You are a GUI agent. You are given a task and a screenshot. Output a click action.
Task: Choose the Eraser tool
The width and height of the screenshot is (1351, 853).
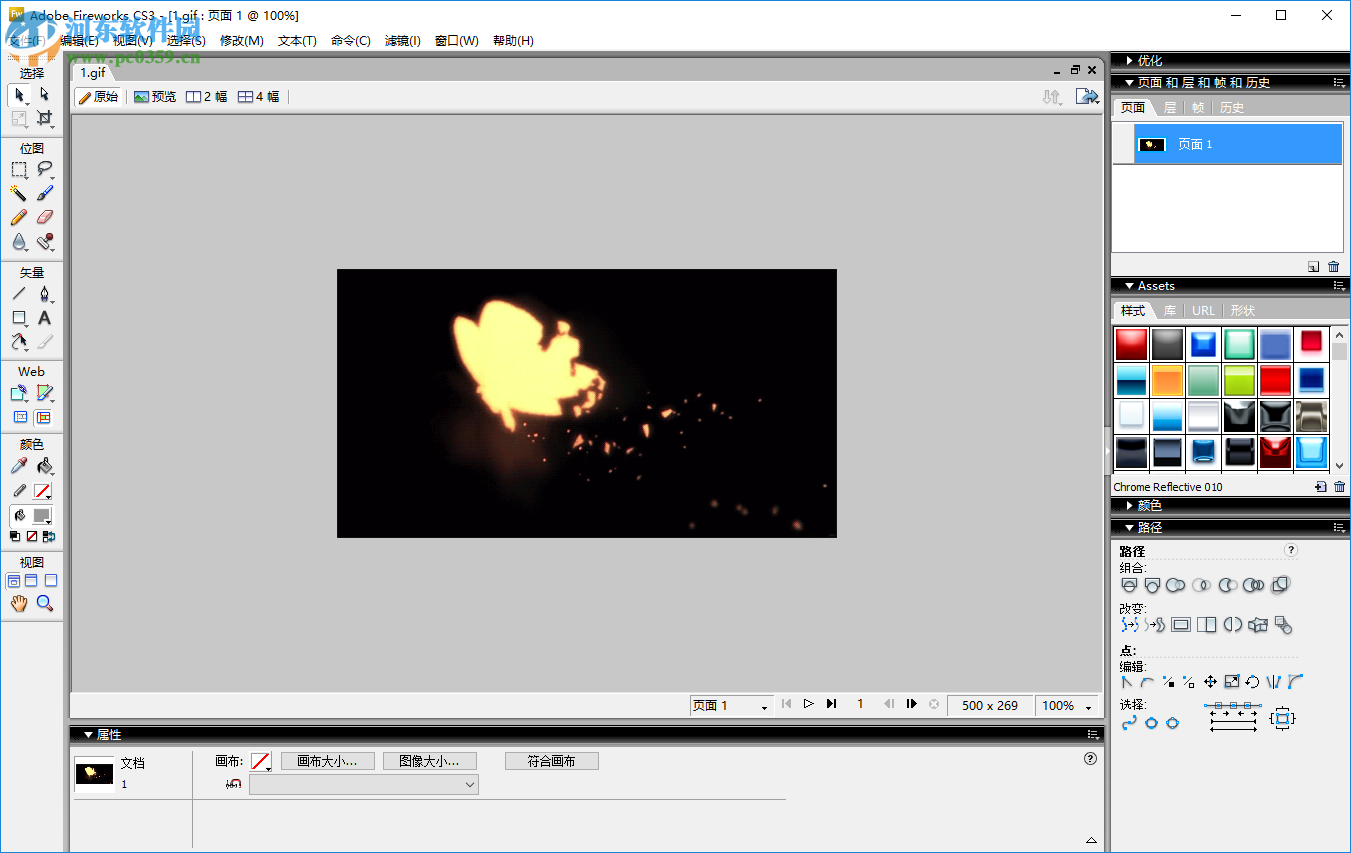coord(45,217)
